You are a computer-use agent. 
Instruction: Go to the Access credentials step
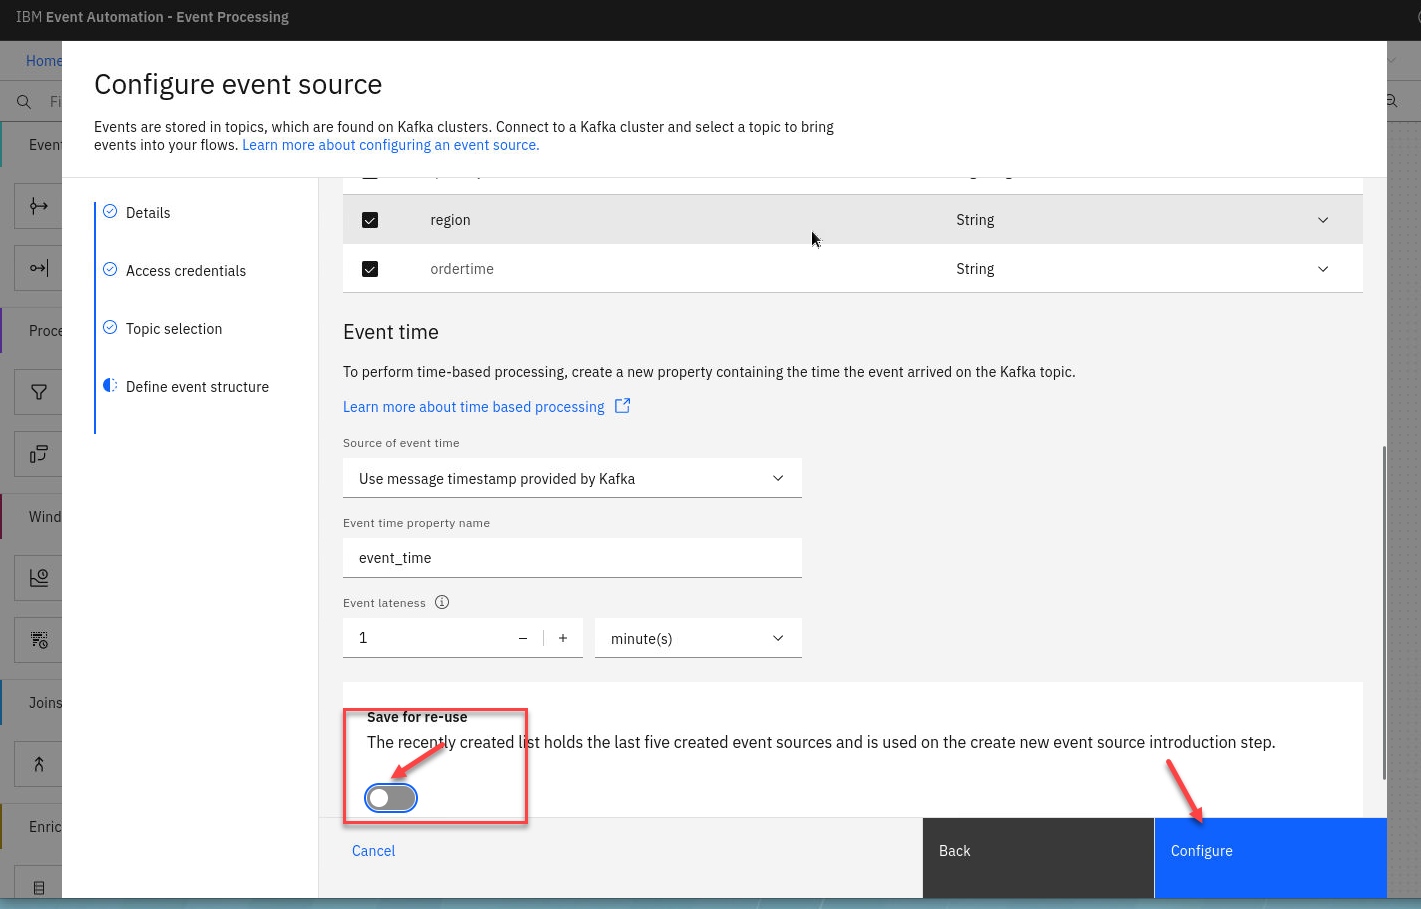(185, 271)
